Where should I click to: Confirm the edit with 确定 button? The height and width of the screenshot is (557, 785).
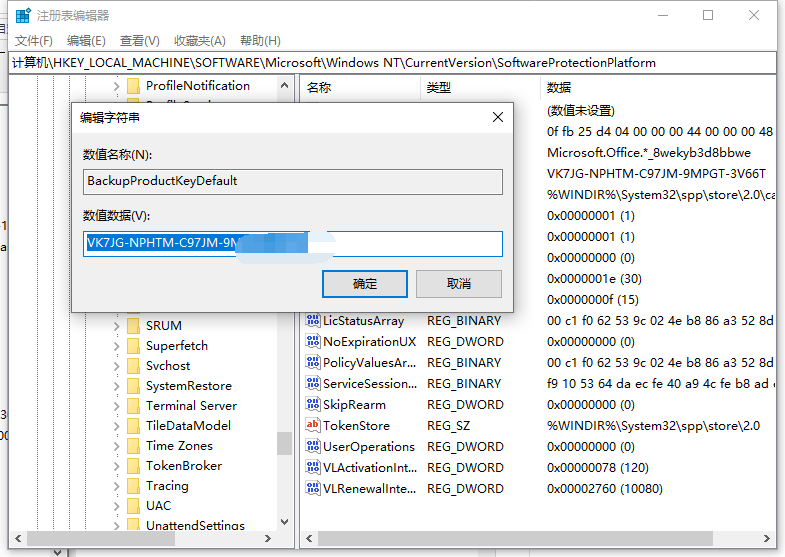coord(365,284)
